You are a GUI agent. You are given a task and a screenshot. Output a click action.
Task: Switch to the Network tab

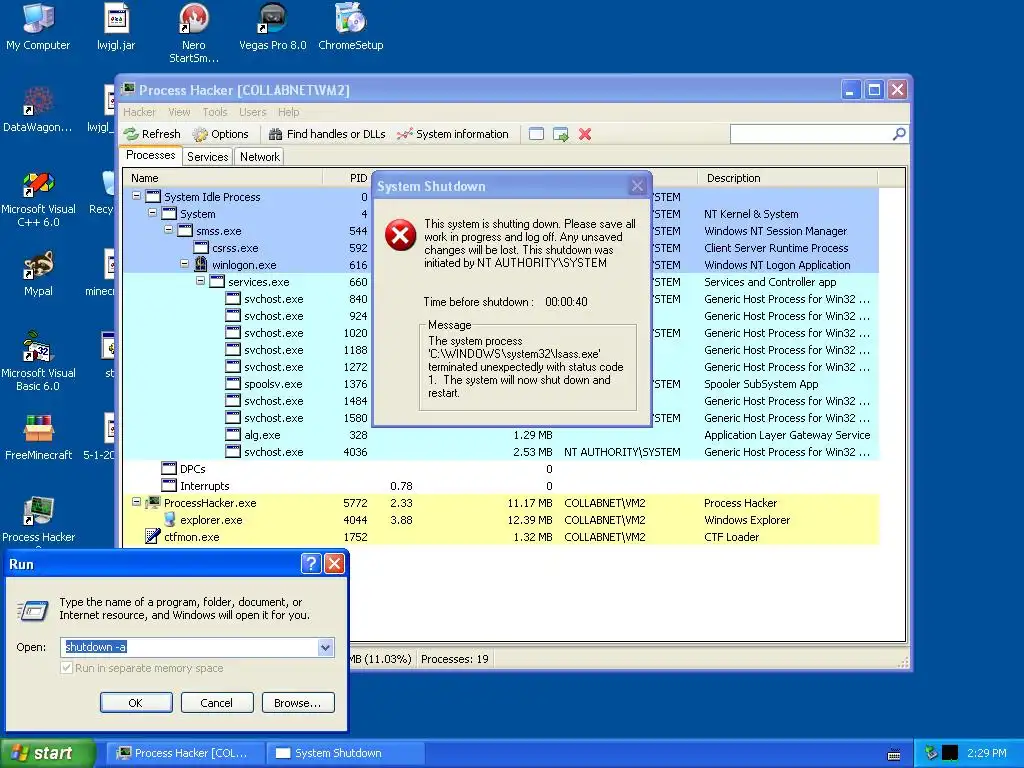pyautogui.click(x=260, y=157)
